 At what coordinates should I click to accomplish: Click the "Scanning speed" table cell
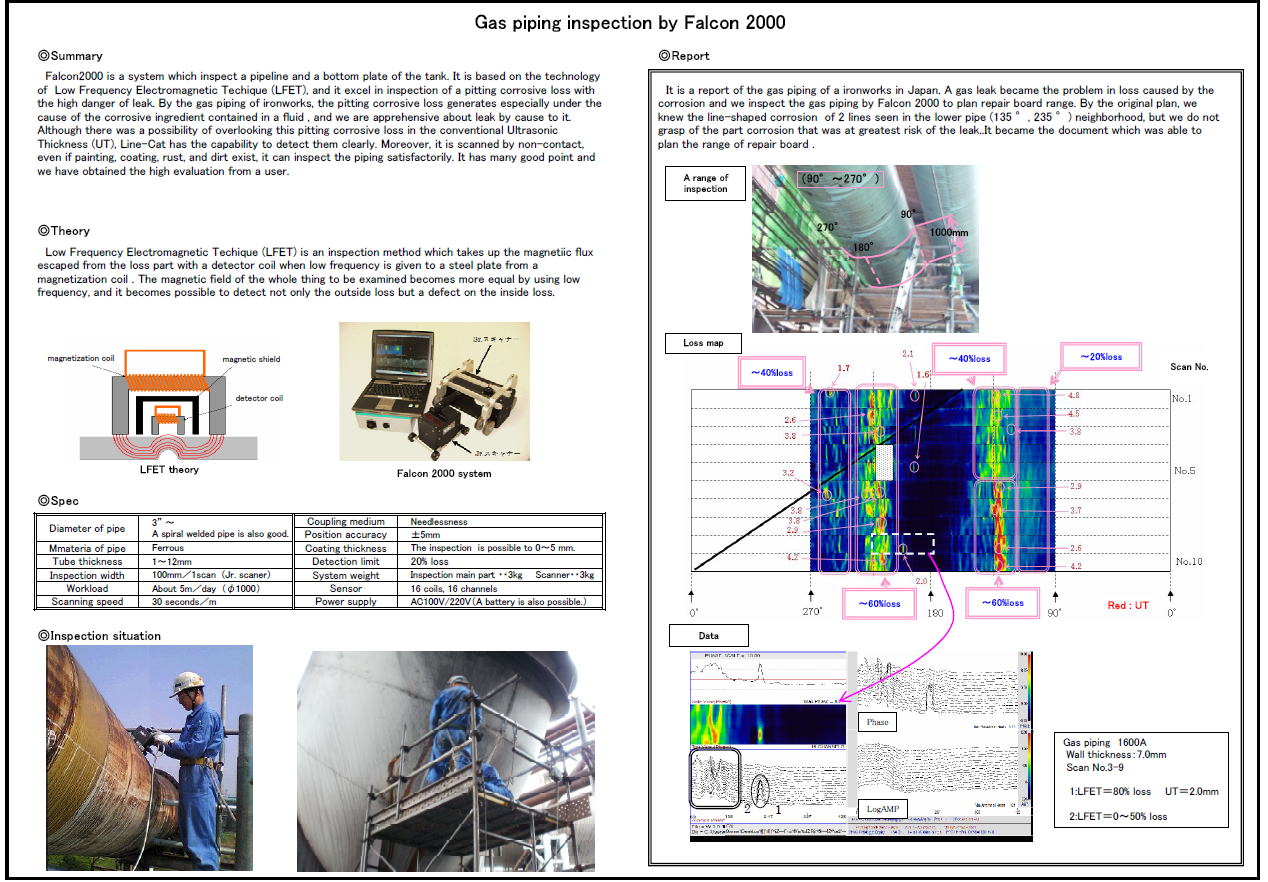[88, 602]
